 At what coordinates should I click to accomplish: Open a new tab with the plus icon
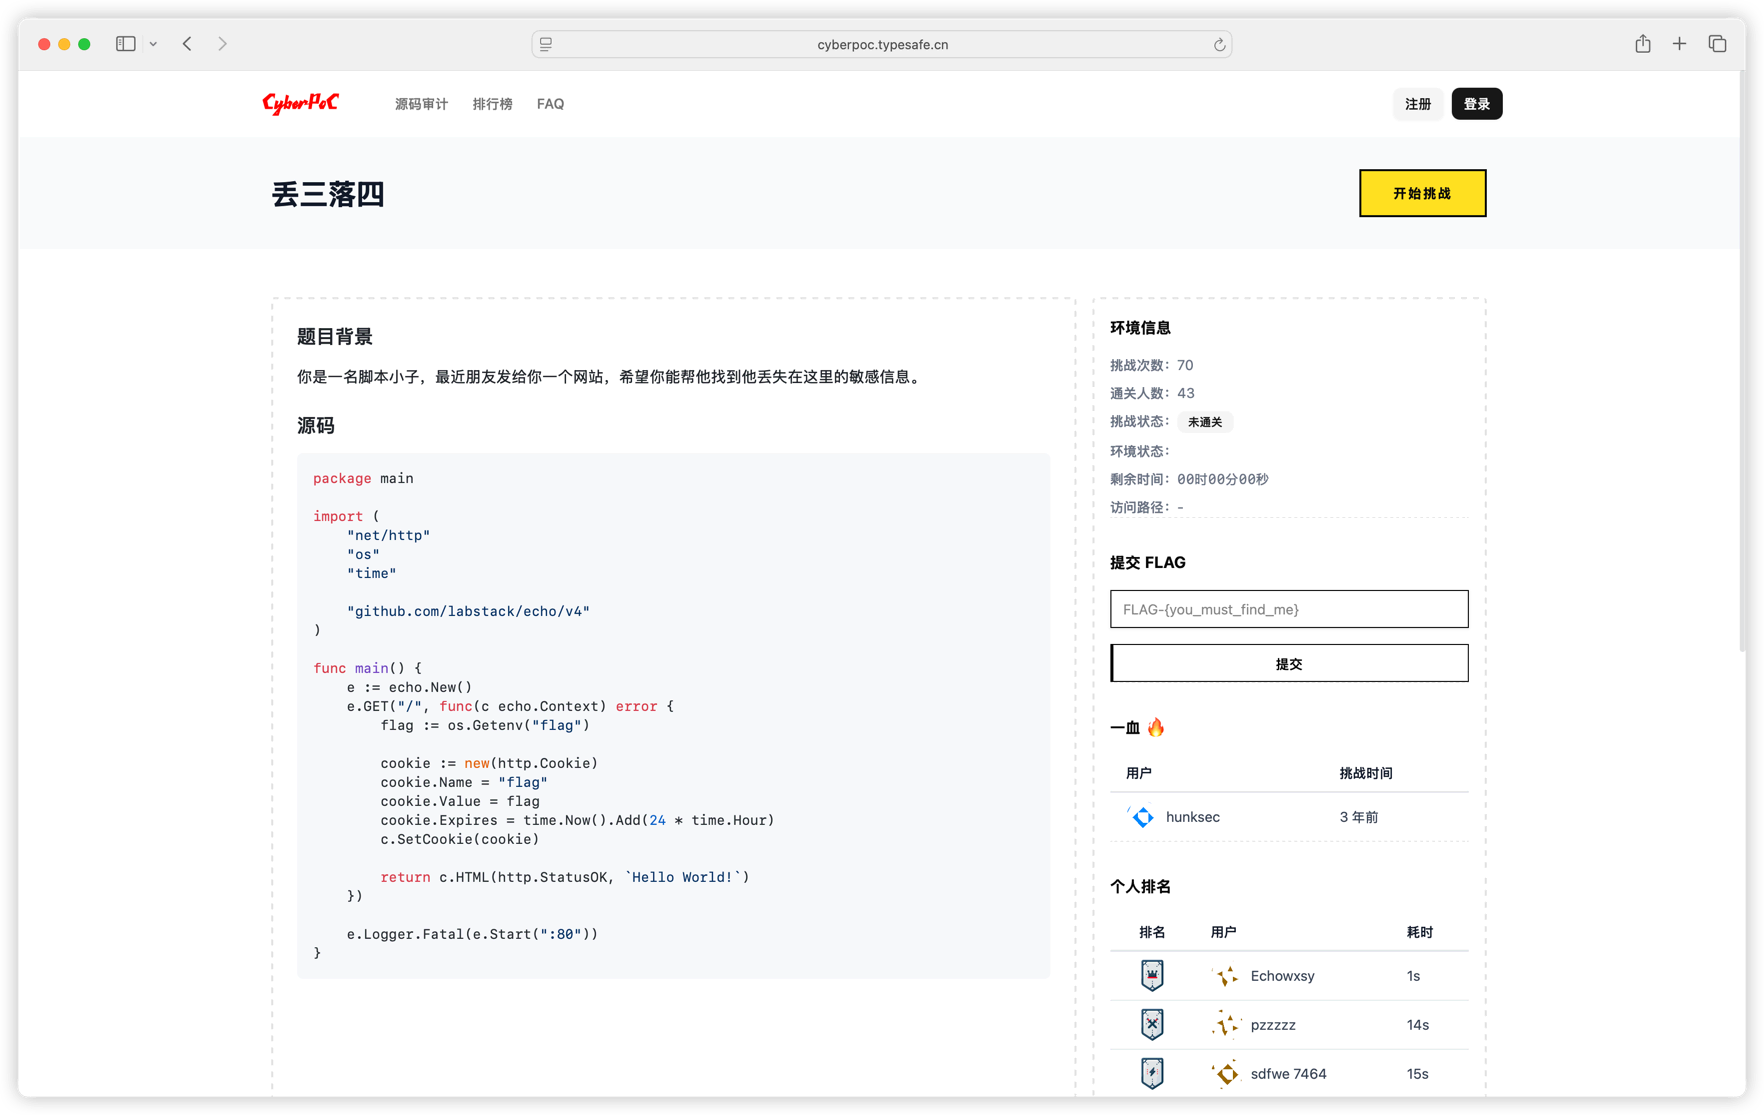pos(1679,44)
